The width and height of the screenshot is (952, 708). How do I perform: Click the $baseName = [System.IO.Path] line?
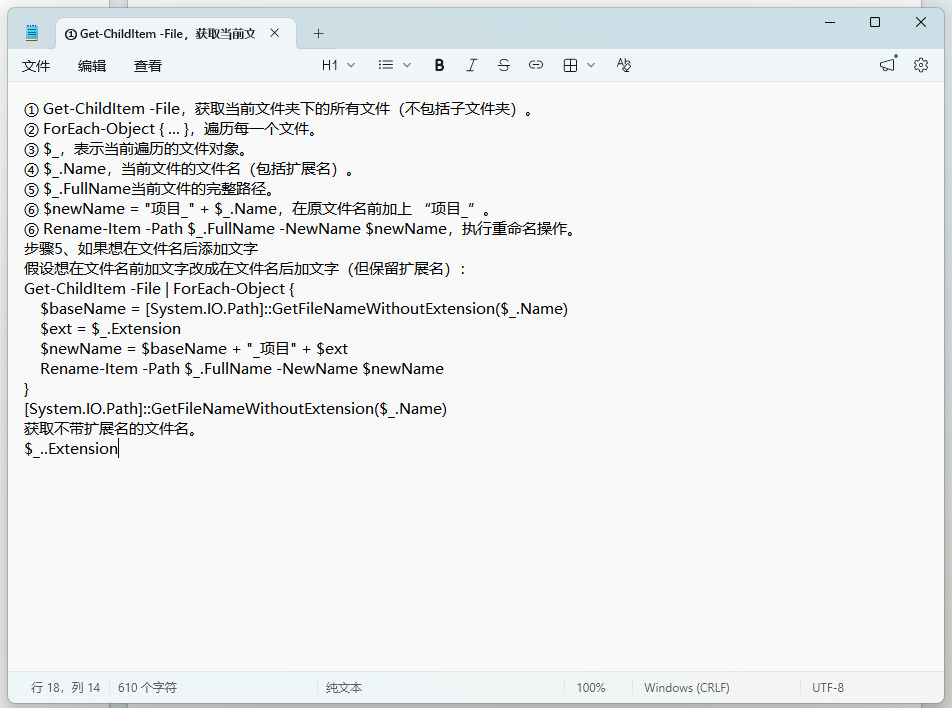304,309
